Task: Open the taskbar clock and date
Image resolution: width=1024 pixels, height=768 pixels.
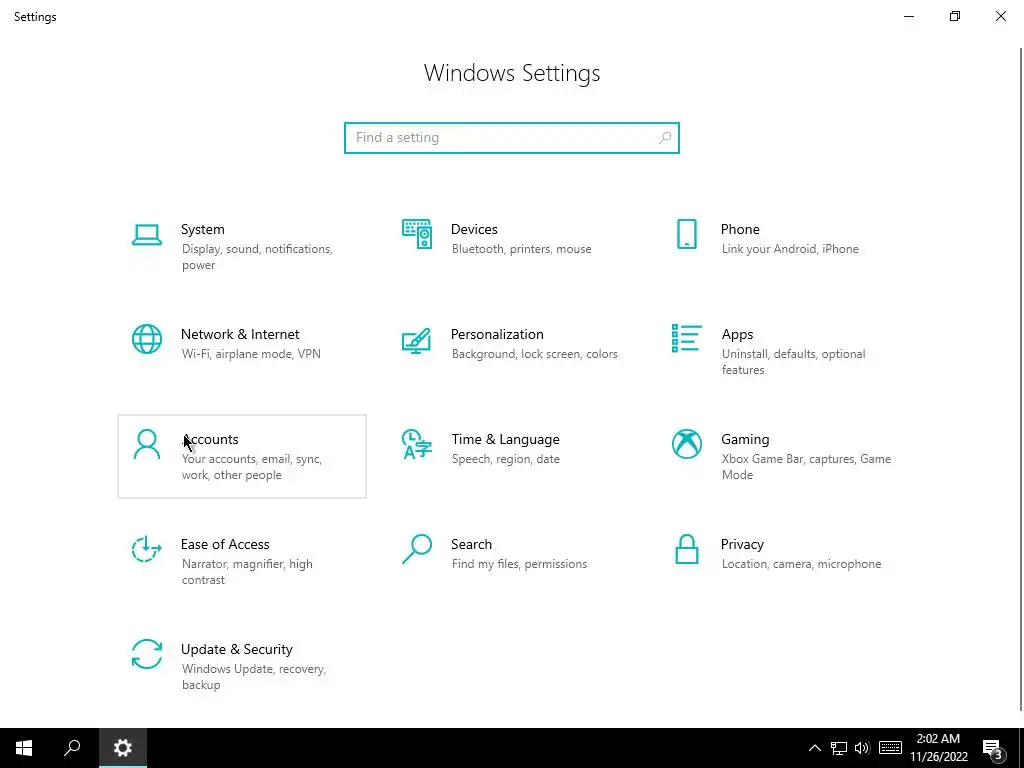Action: (x=938, y=748)
